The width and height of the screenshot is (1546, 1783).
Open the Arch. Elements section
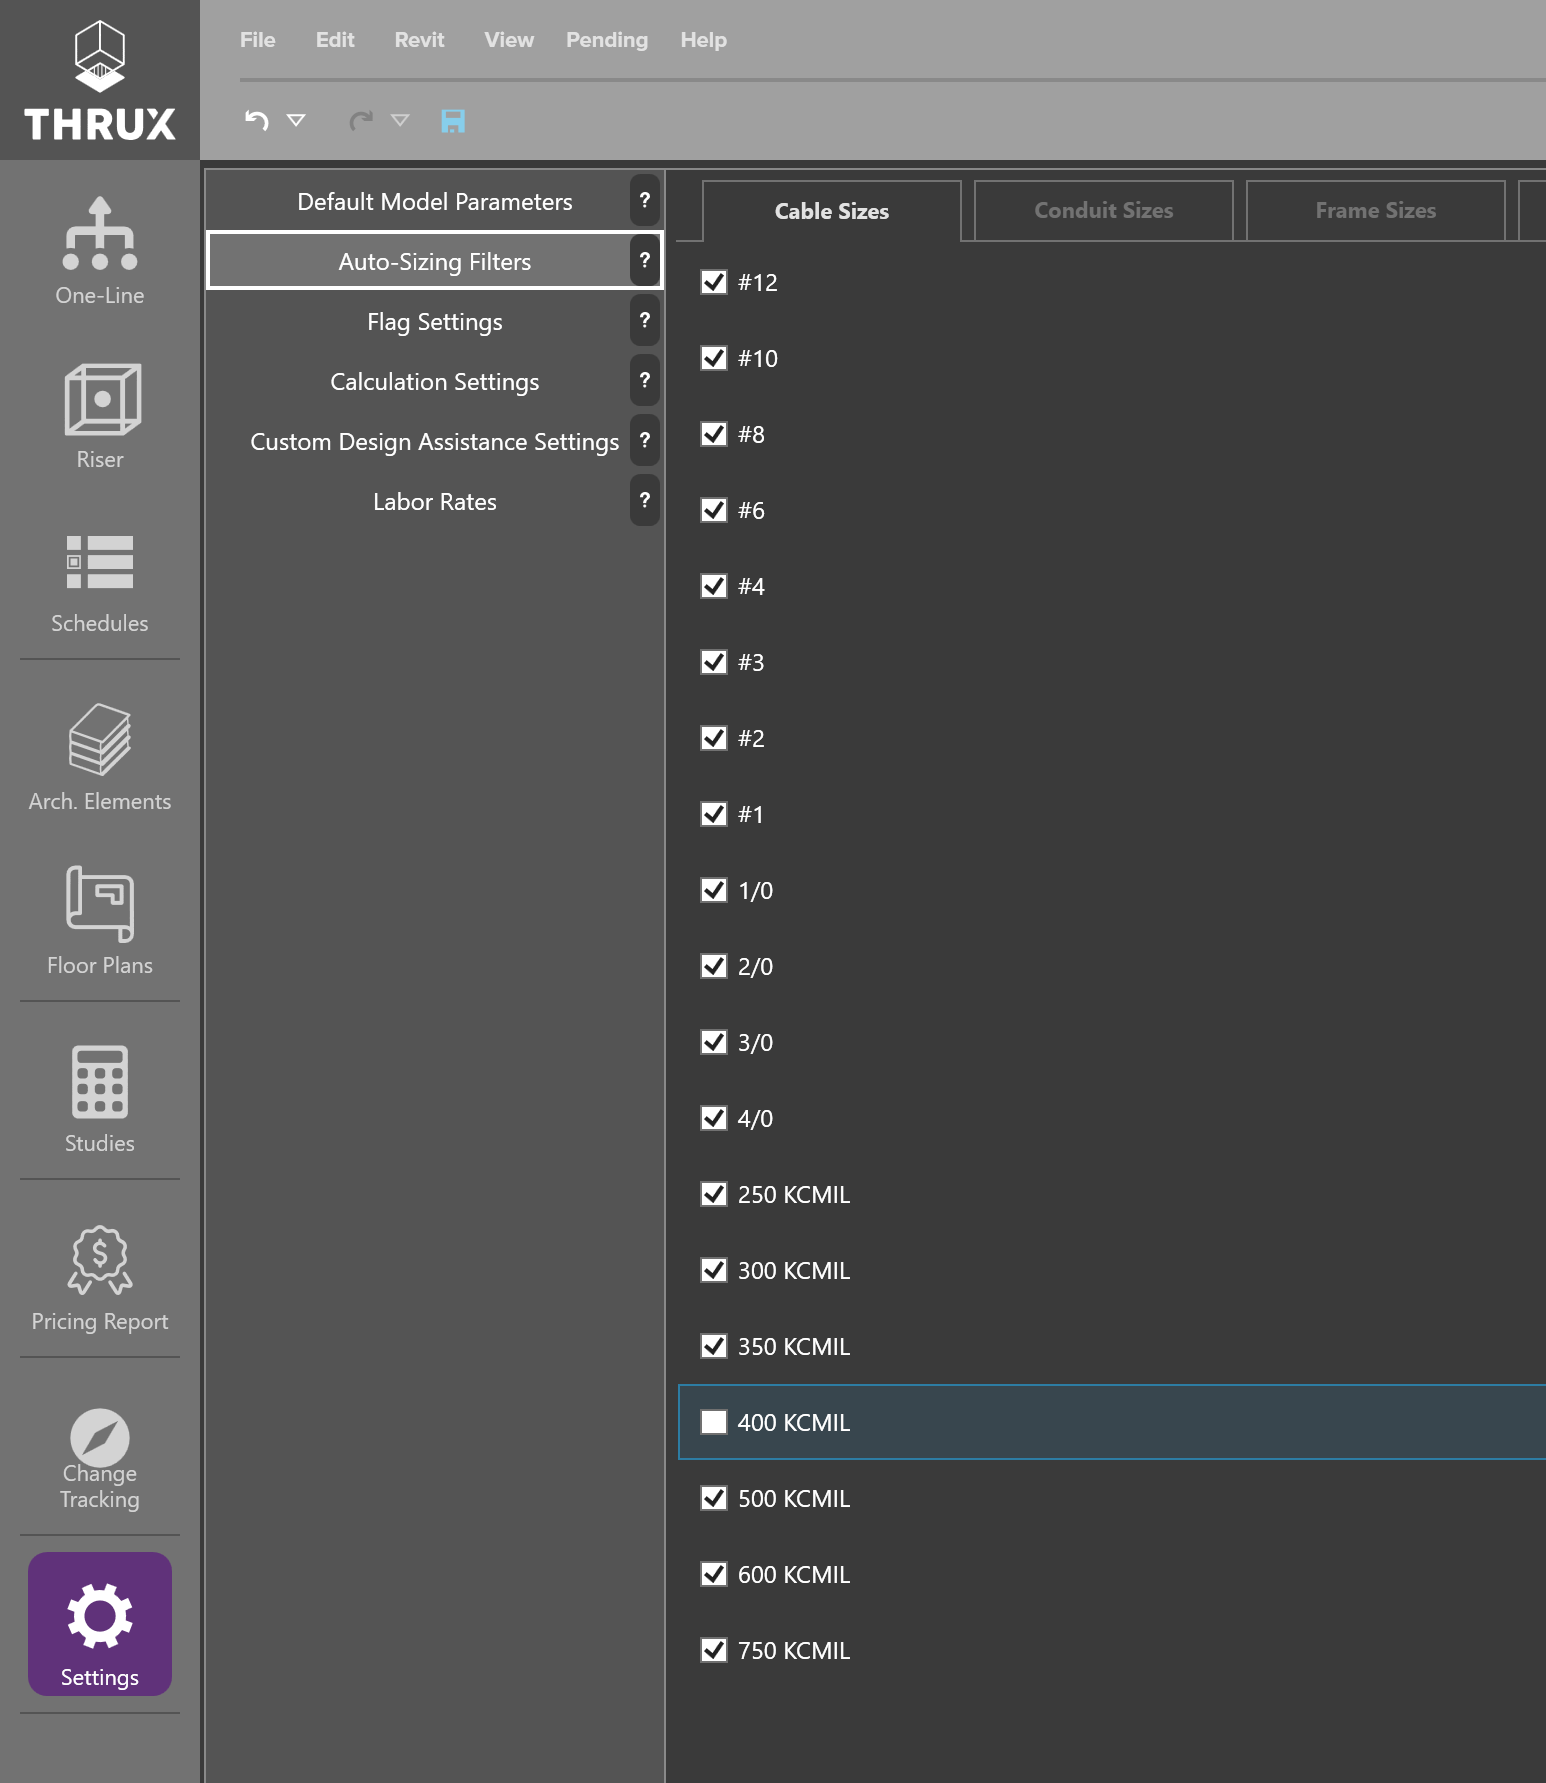pyautogui.click(x=99, y=758)
